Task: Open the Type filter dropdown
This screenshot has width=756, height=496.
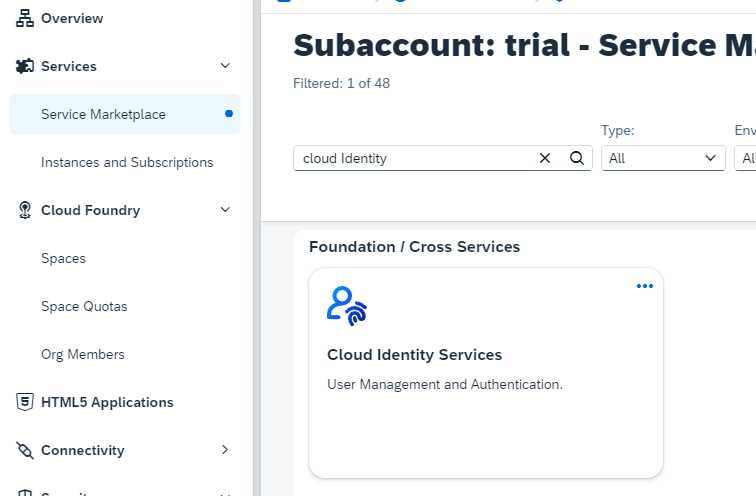Action: coord(662,158)
